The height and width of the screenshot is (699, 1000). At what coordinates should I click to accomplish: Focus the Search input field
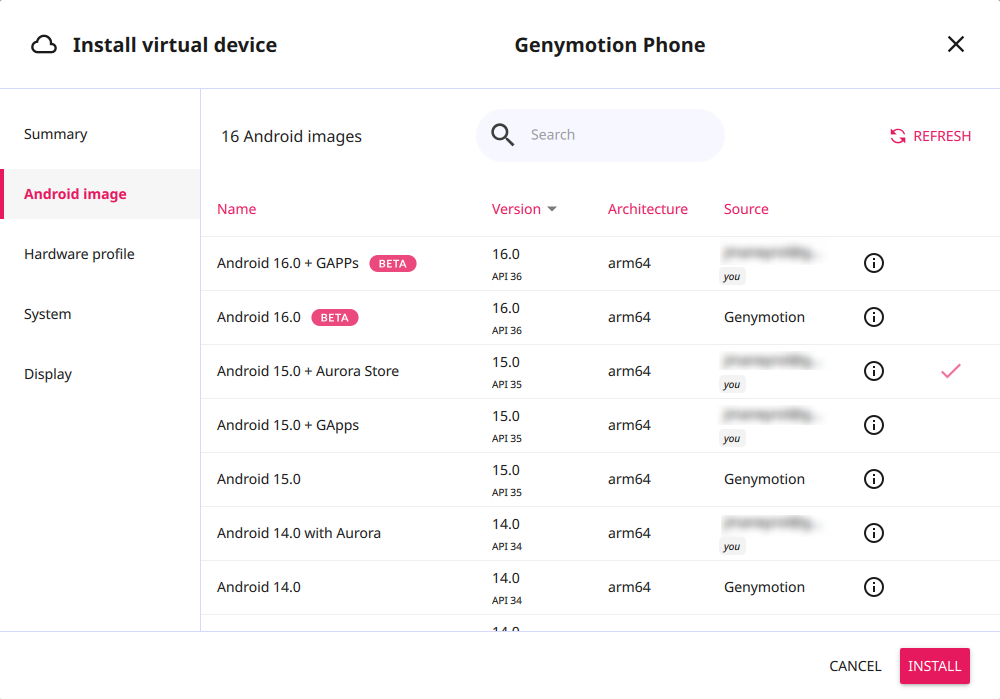click(x=600, y=135)
